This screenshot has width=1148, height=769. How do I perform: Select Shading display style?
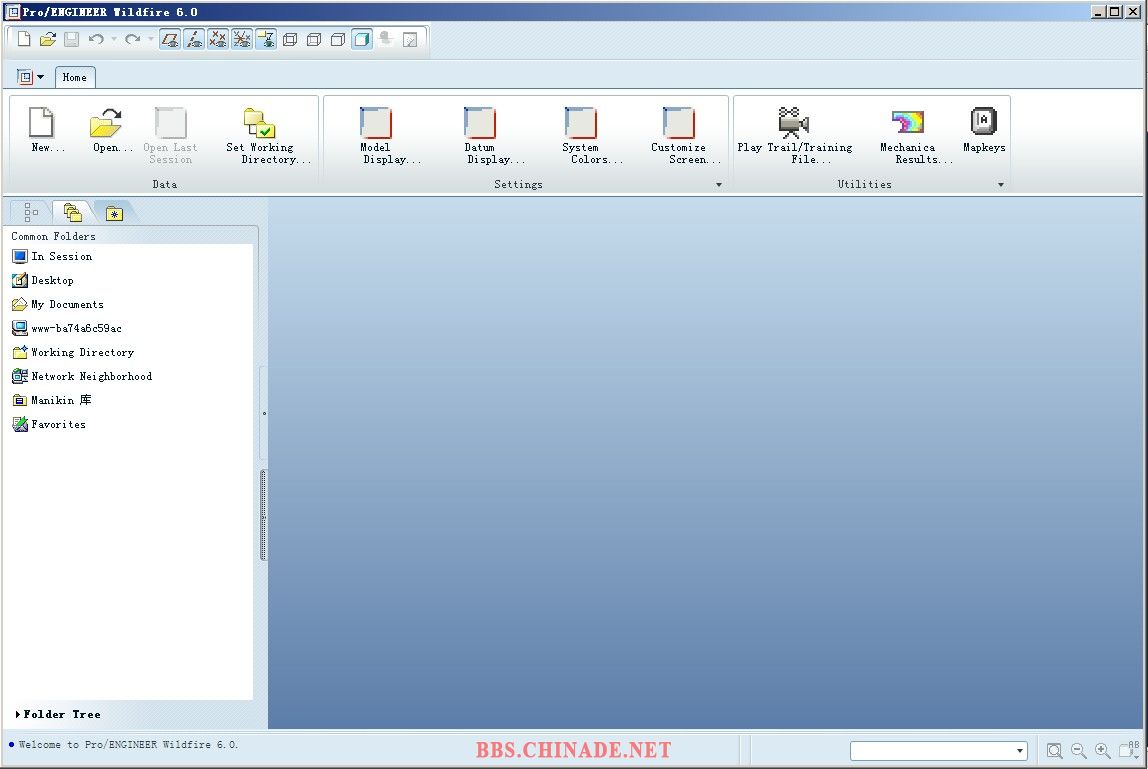tap(362, 39)
